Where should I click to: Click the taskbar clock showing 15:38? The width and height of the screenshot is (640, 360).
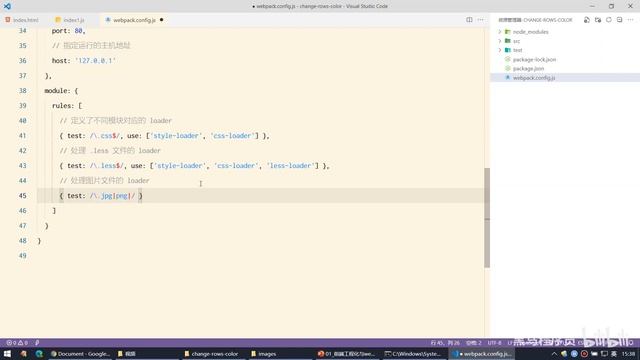click(x=629, y=354)
